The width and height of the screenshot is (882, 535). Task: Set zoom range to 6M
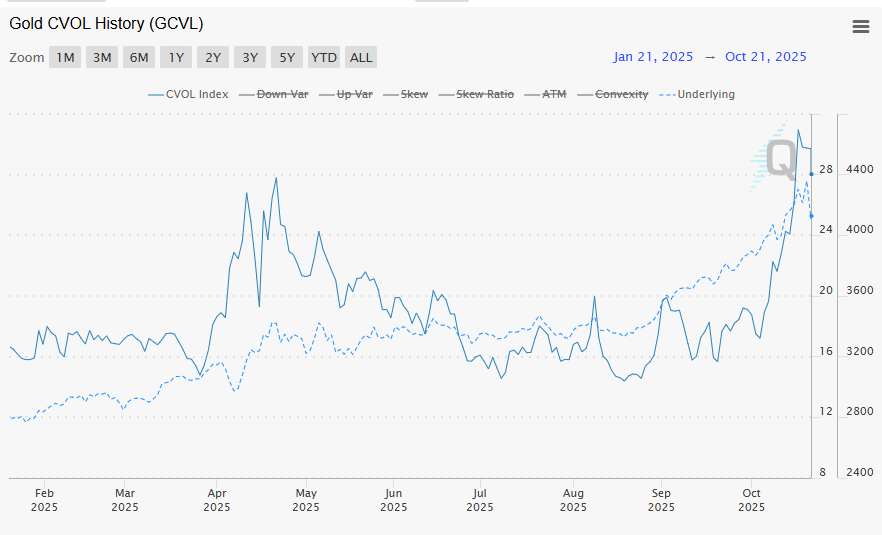pos(139,57)
